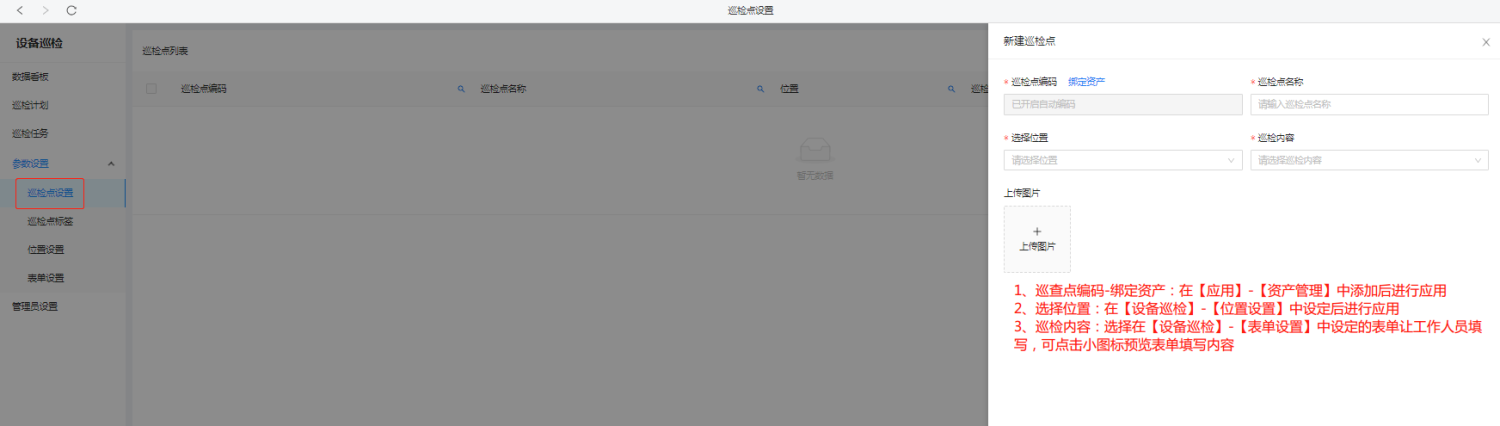1500x426 pixels.
Task: Click the plus 上传图片 upload box
Action: point(1037,239)
